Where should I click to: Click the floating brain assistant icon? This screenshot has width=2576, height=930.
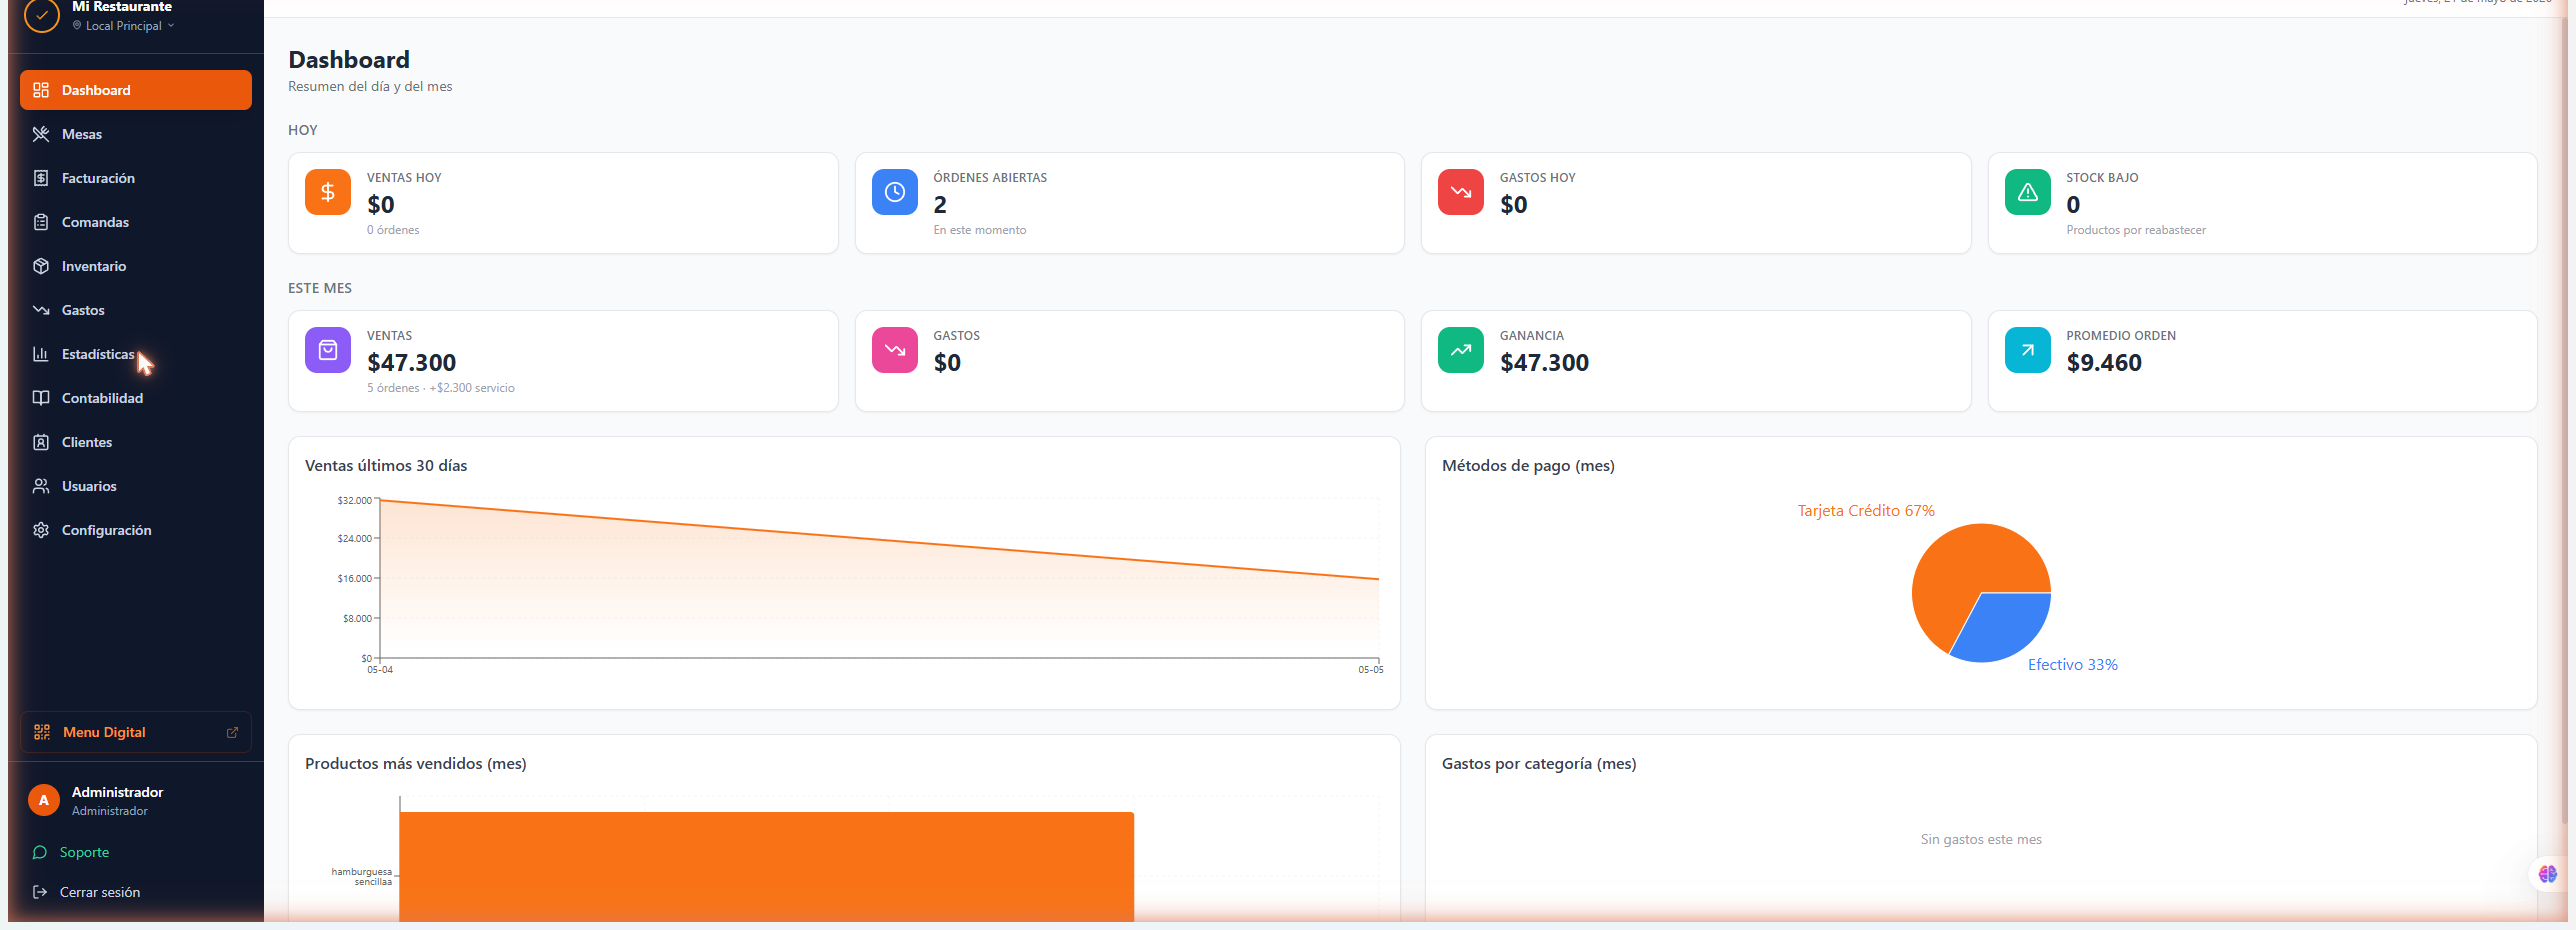(x=2547, y=873)
